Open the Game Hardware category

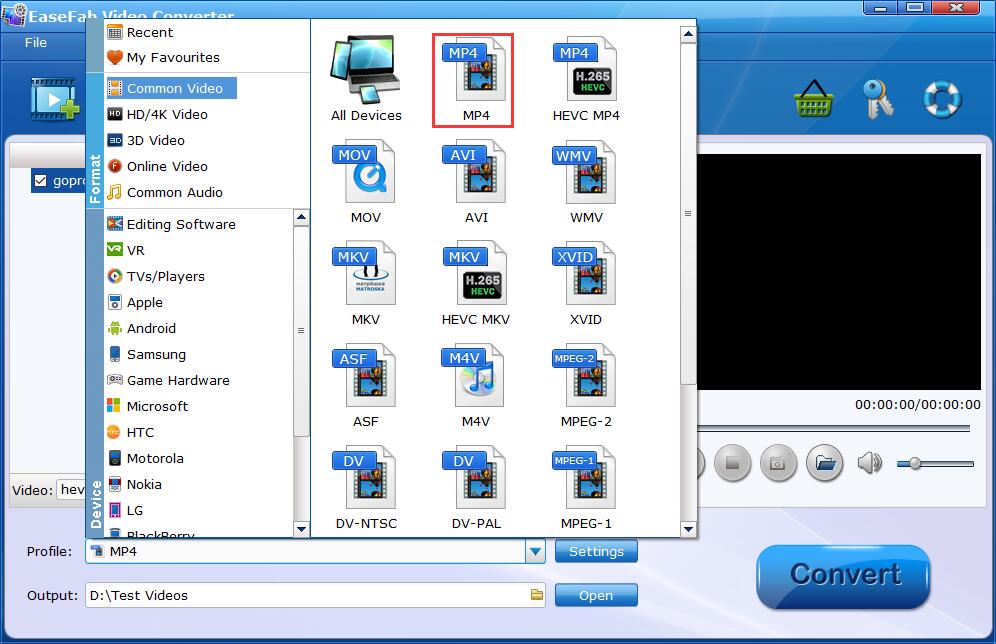(168, 380)
